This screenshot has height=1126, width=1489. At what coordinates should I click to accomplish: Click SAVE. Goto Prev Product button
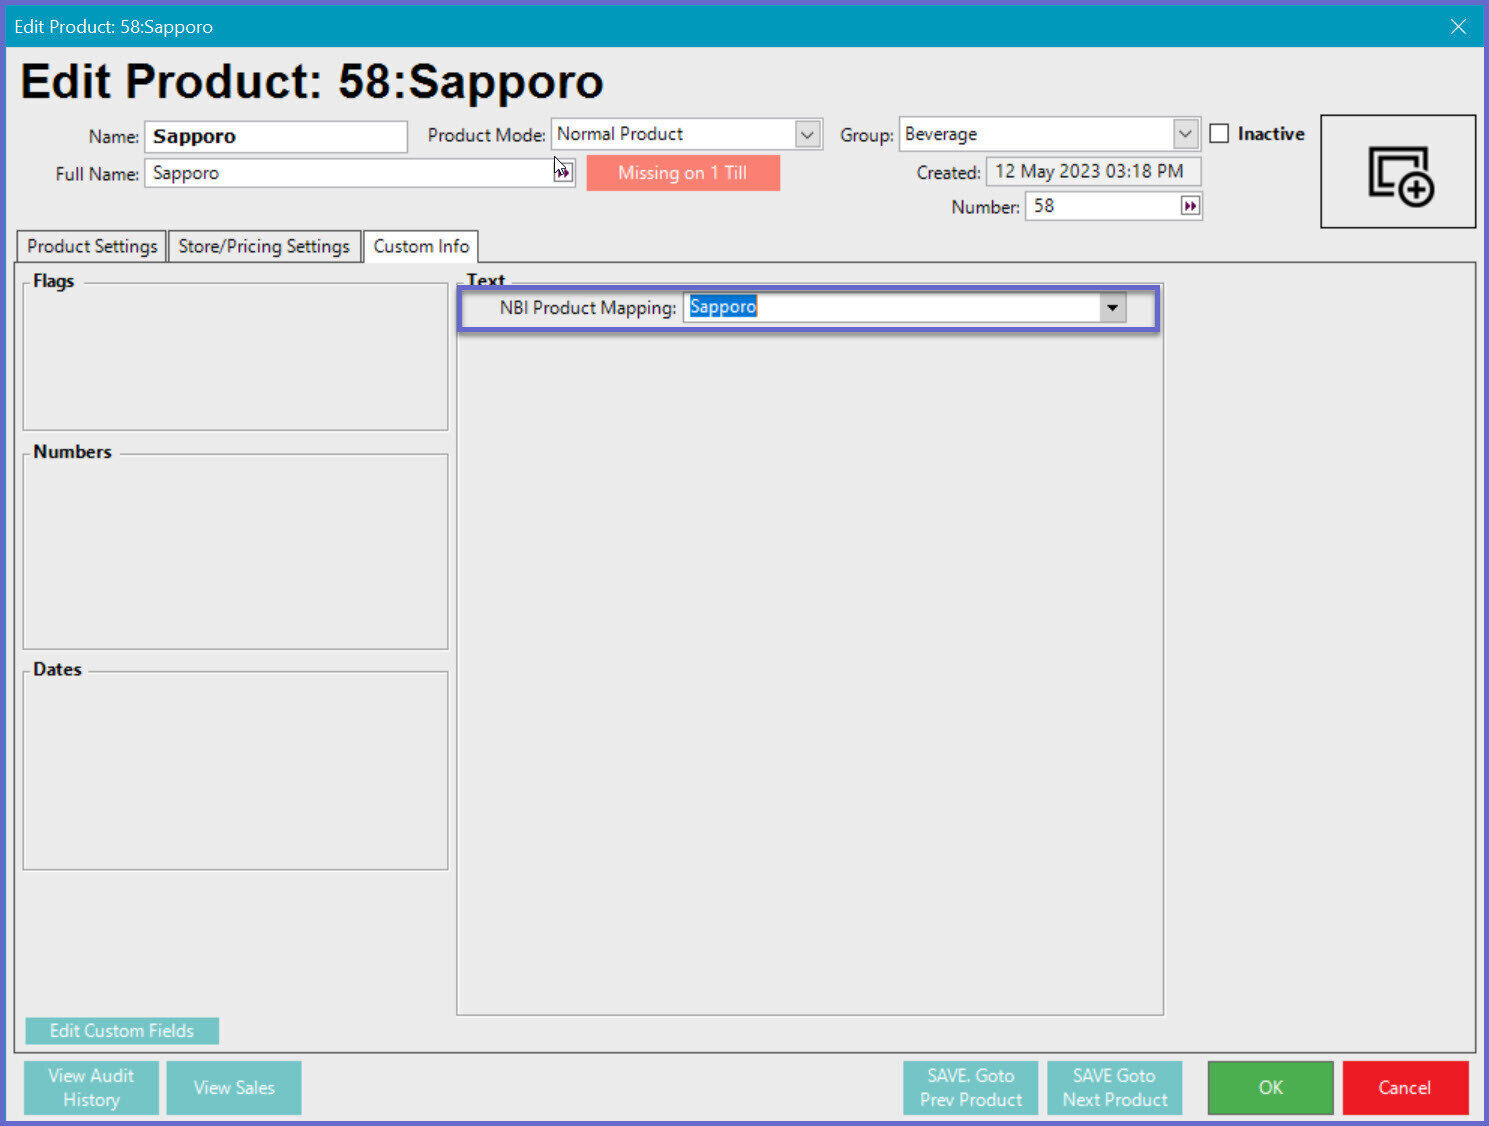[971, 1087]
